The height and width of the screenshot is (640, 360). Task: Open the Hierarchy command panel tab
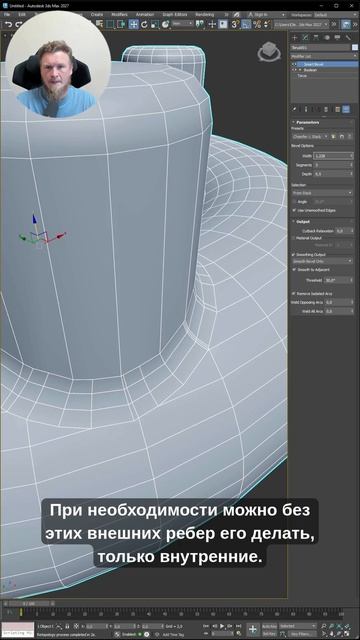coord(316,38)
